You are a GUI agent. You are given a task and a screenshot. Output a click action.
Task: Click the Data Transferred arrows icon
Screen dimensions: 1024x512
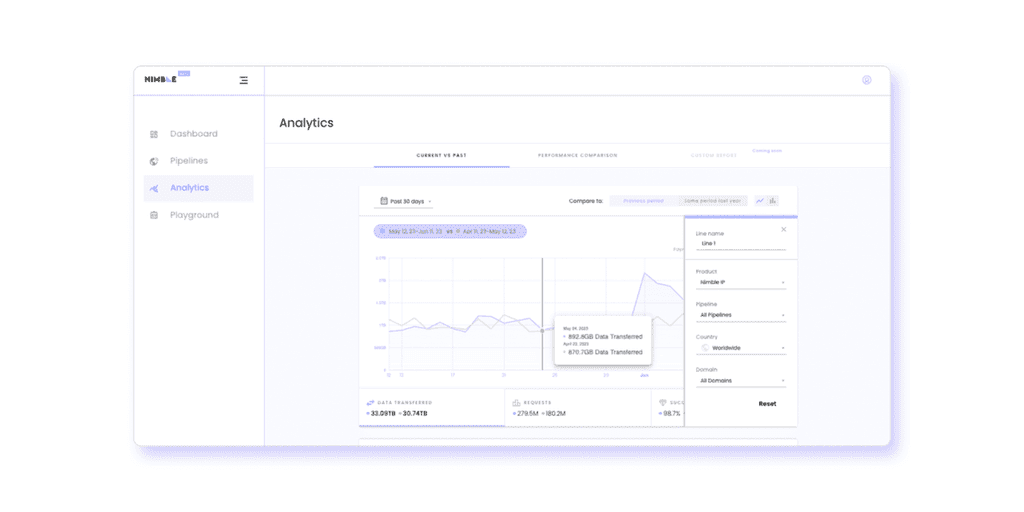point(370,403)
